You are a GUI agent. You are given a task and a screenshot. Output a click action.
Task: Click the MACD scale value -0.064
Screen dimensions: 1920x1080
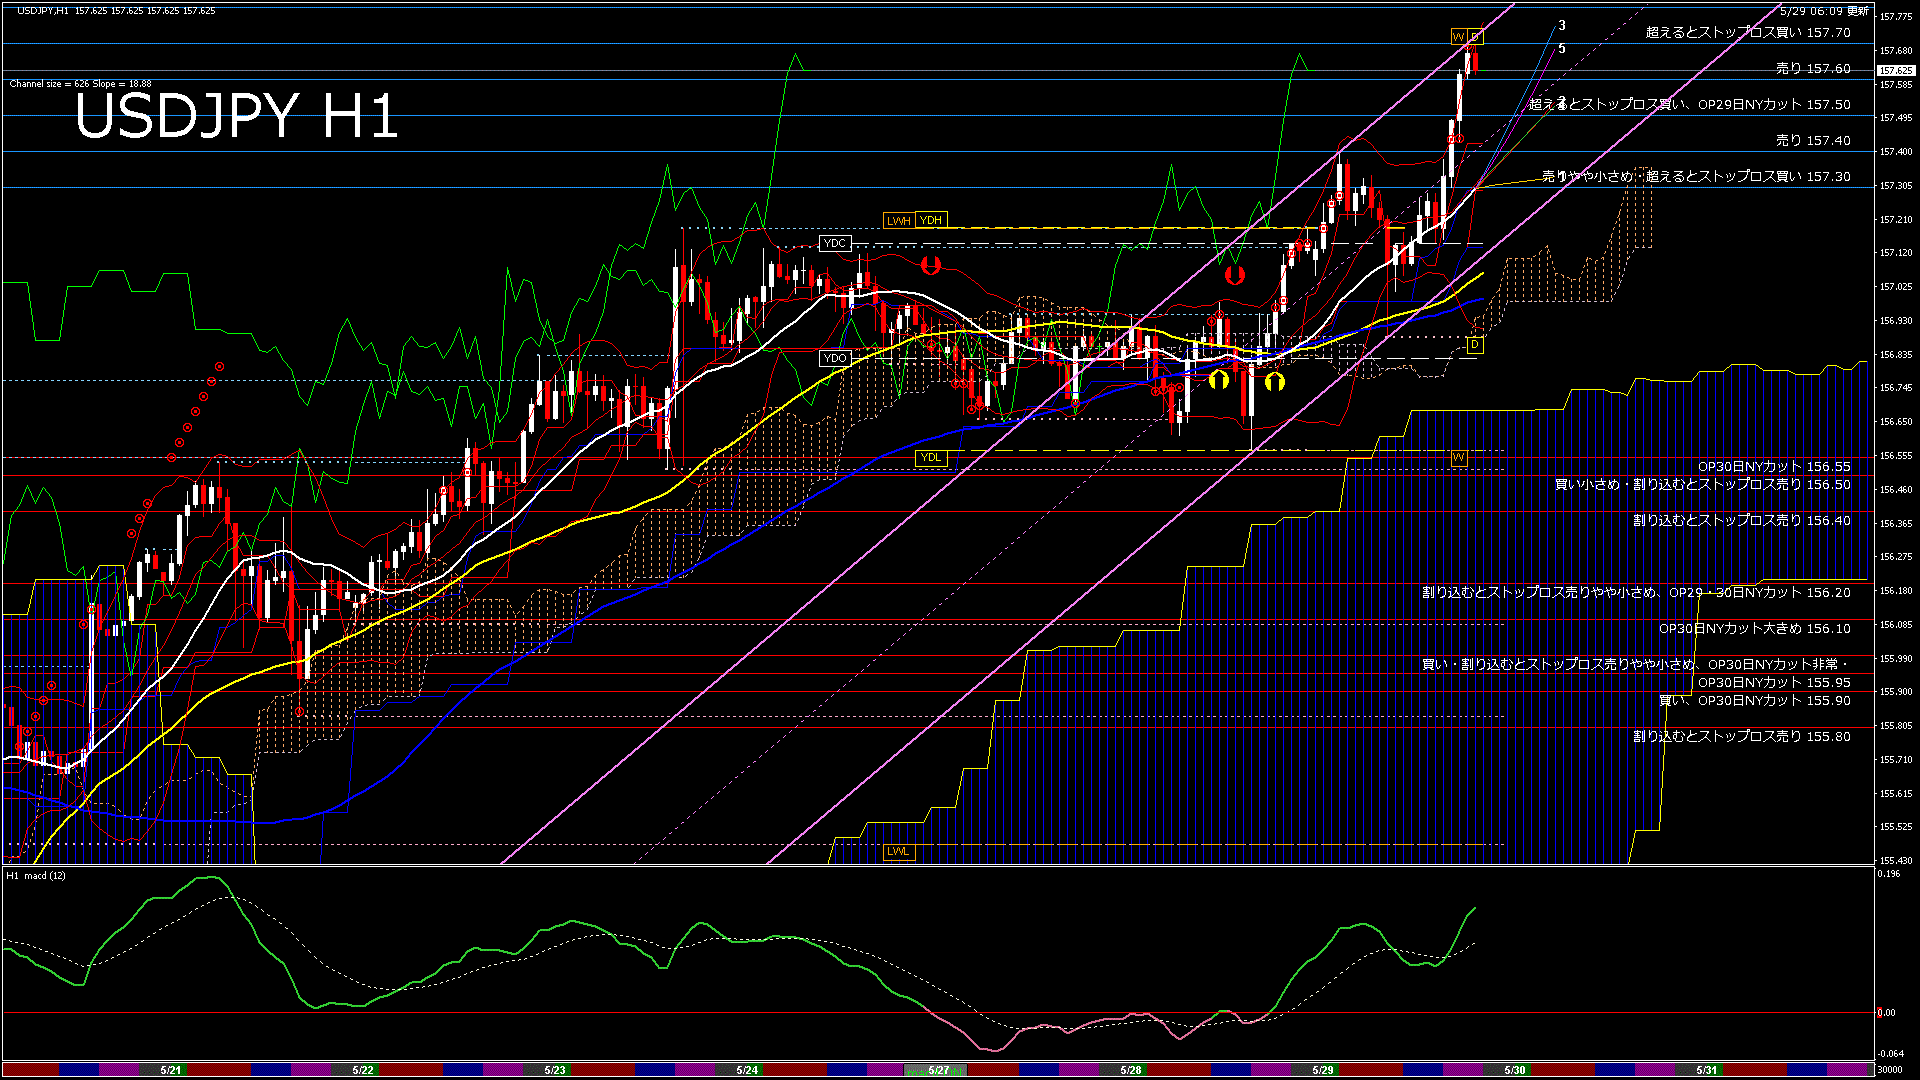tap(1891, 1054)
